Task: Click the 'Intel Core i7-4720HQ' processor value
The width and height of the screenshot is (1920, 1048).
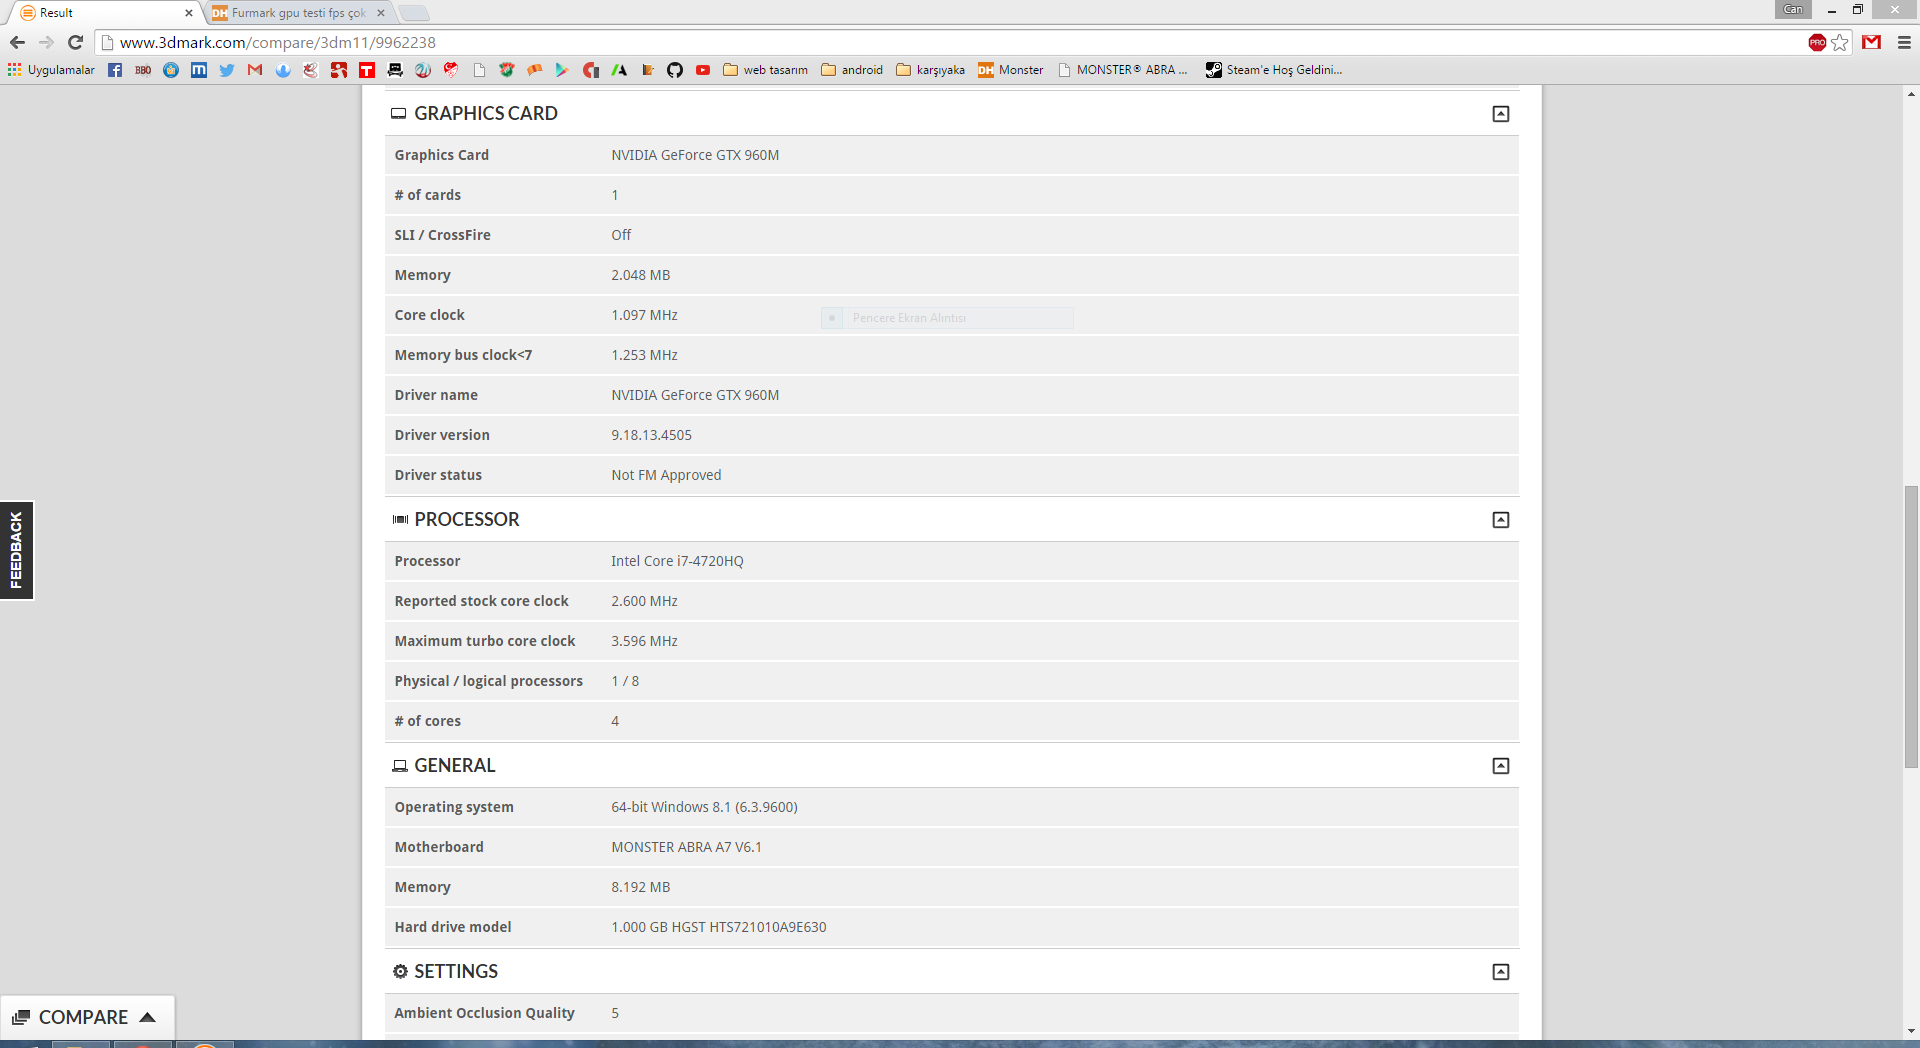Action: tap(677, 561)
